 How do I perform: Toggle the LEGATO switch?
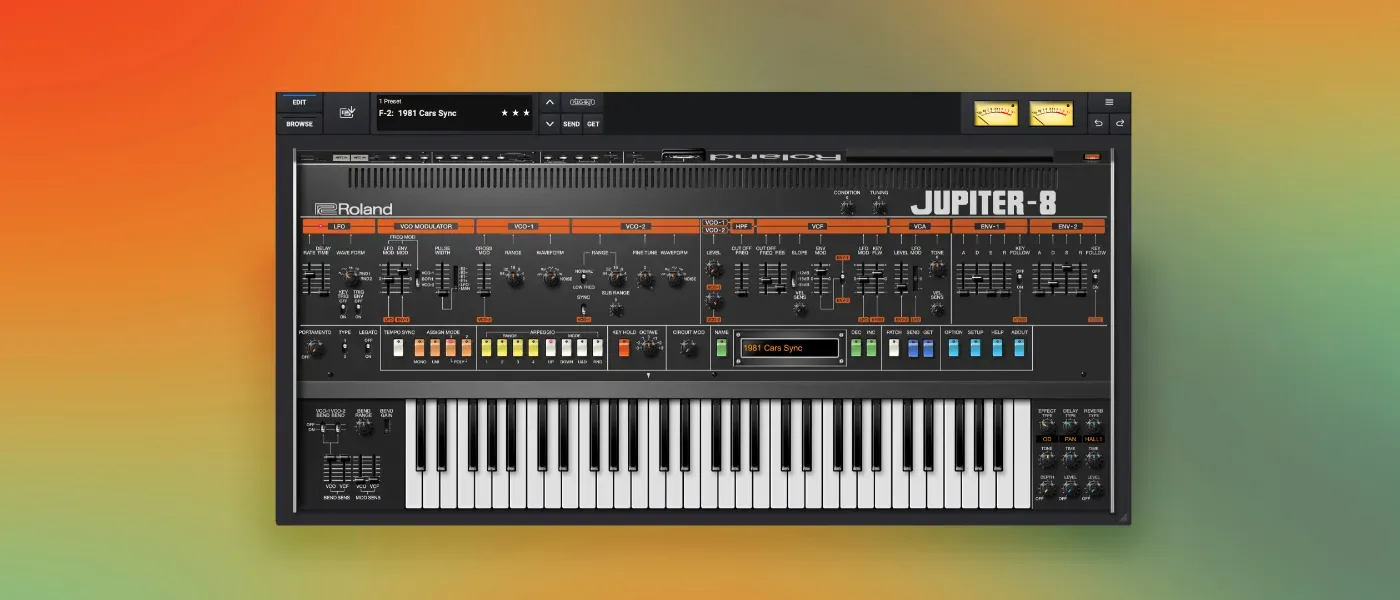[367, 348]
